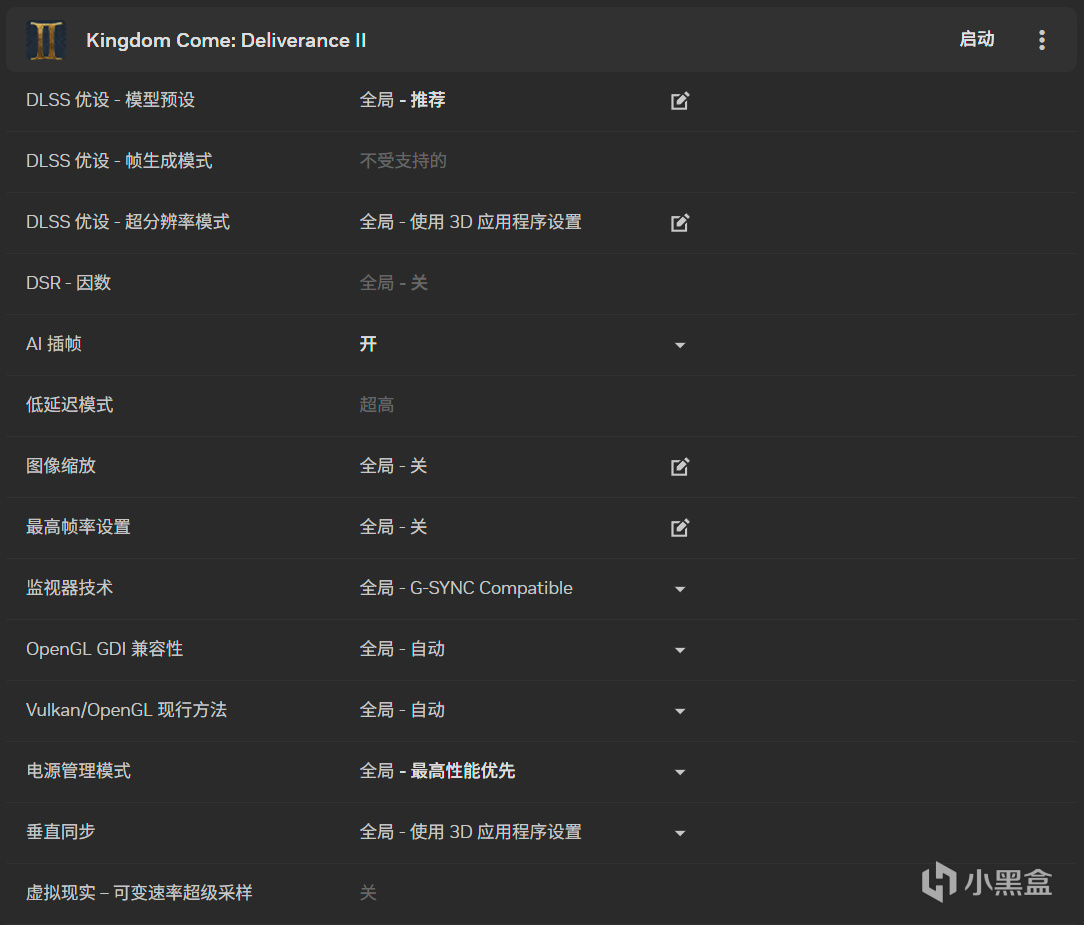1084x925 pixels.
Task: Click the 全局 - G-SYNC Compatible value
Action: 466,588
